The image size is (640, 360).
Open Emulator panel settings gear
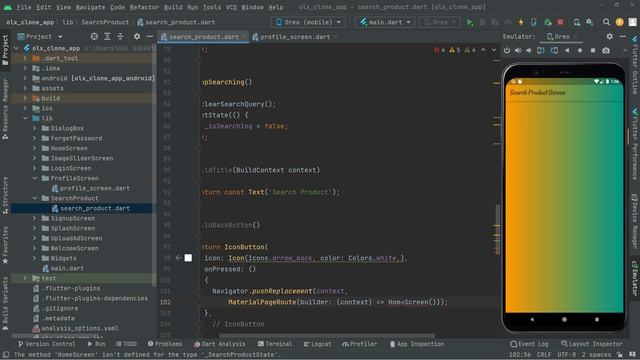pos(609,37)
